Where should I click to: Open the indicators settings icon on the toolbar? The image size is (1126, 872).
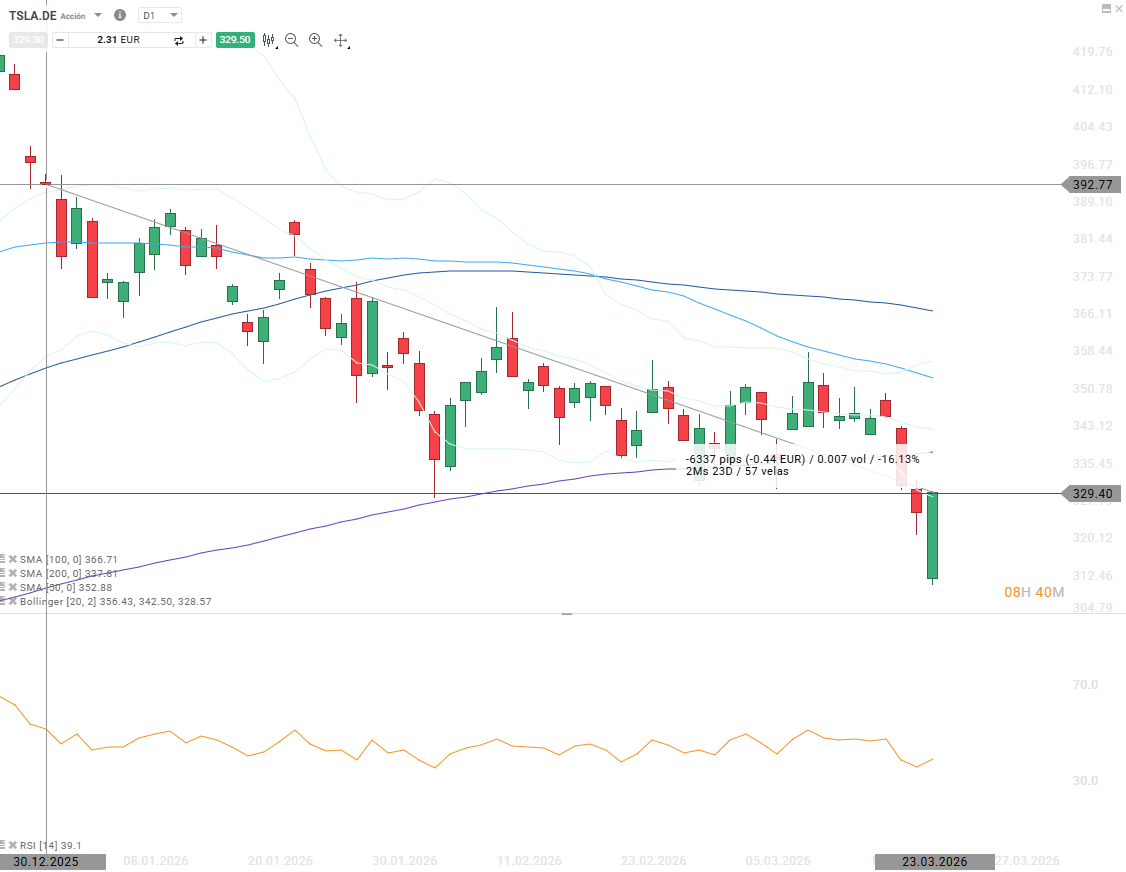(x=268, y=40)
